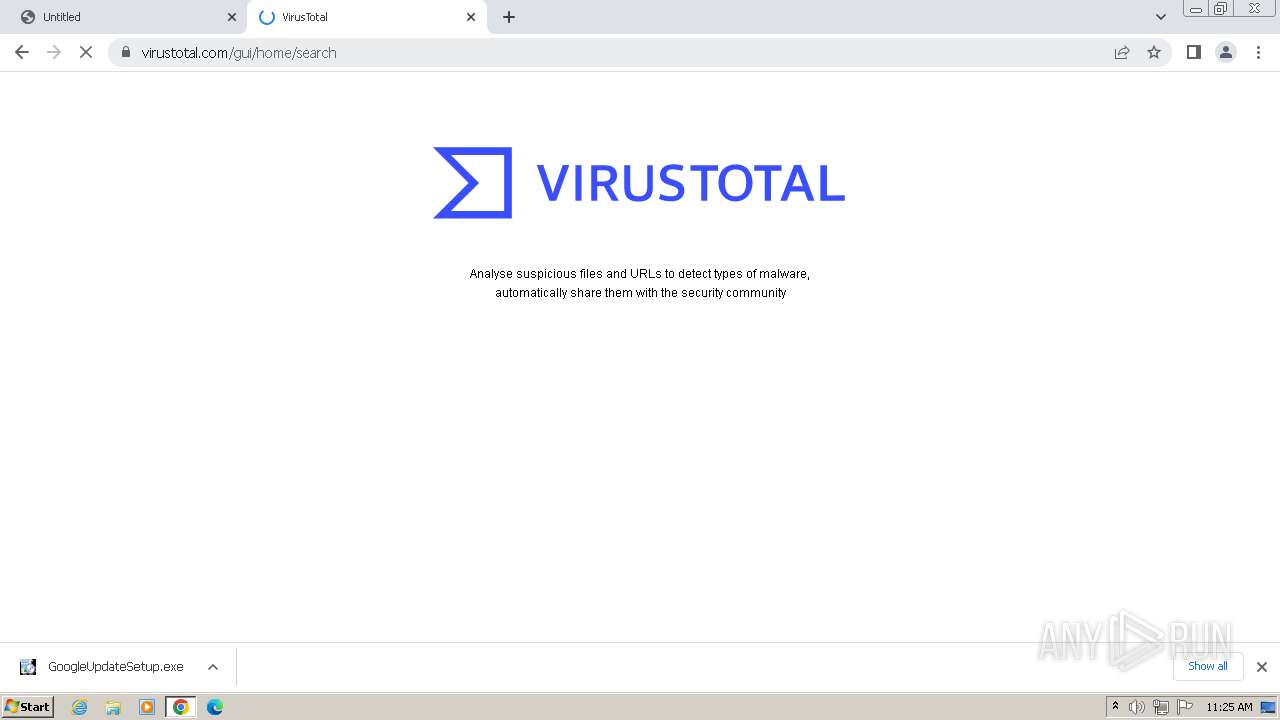Show all downloads

[x=1208, y=666]
